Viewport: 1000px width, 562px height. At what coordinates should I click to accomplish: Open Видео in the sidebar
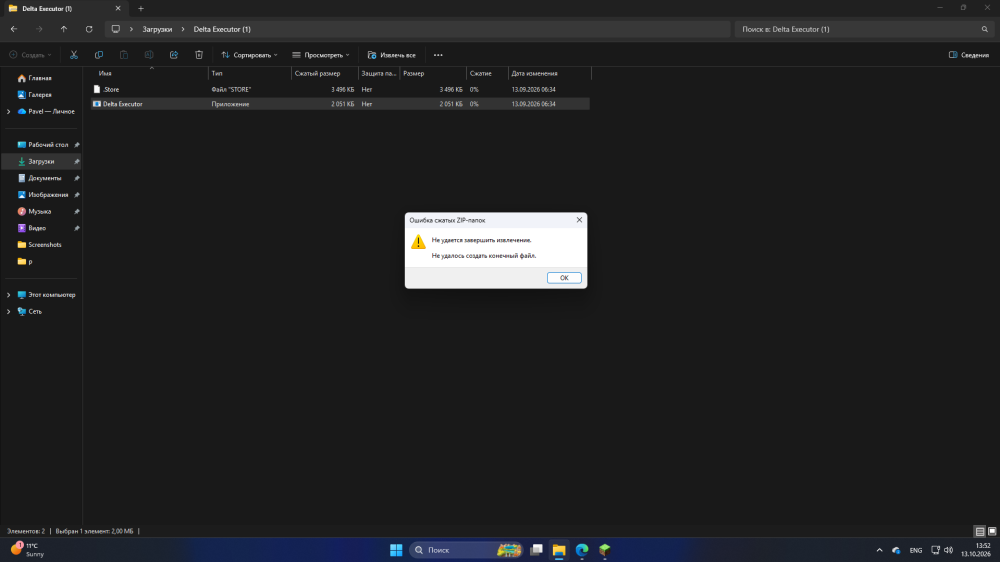[37, 228]
